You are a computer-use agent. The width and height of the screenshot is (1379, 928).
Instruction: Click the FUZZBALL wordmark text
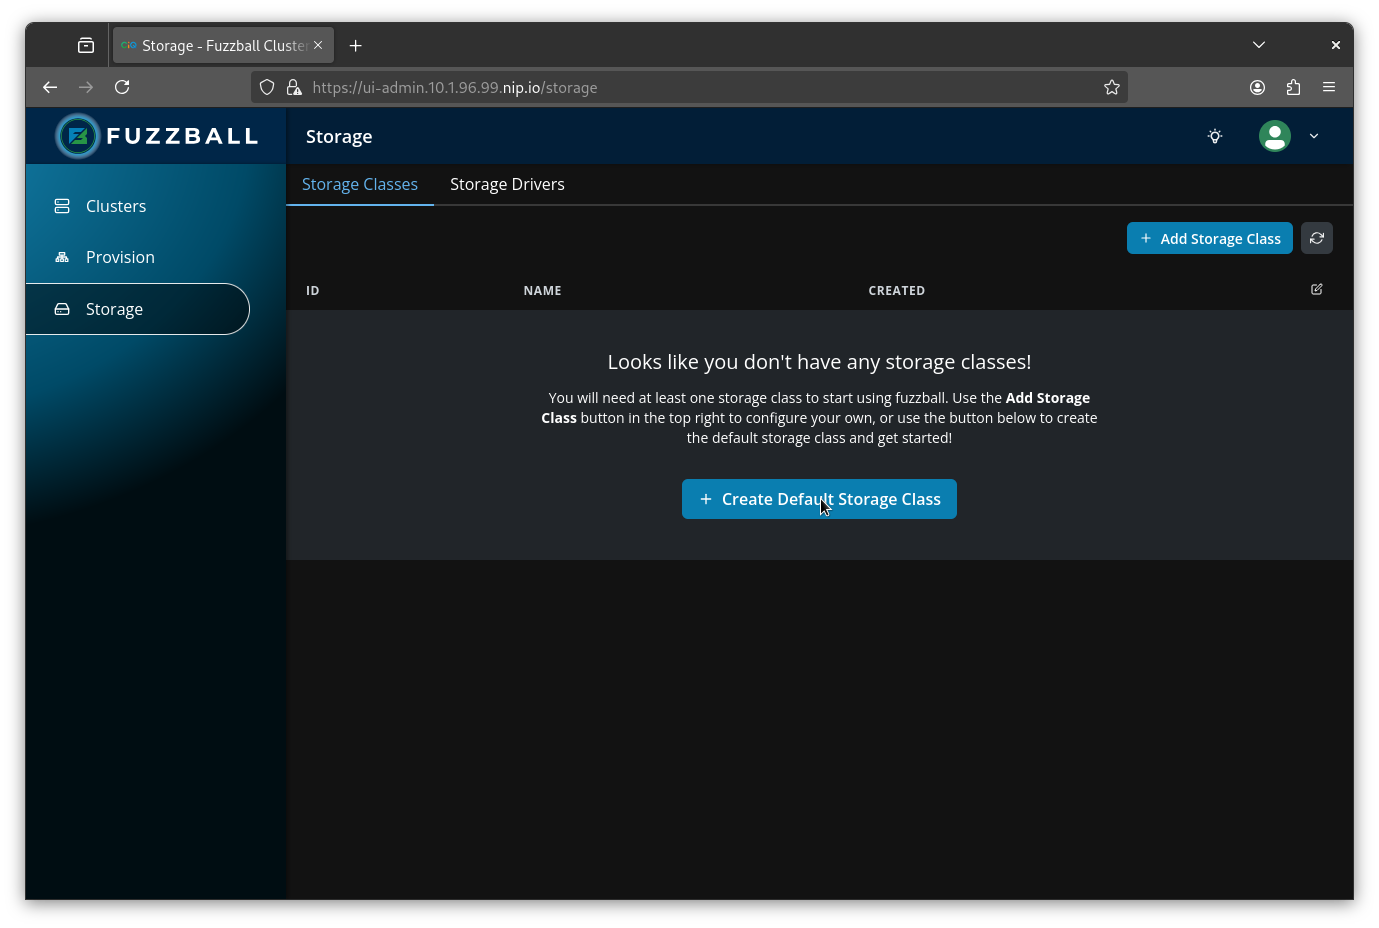point(183,136)
